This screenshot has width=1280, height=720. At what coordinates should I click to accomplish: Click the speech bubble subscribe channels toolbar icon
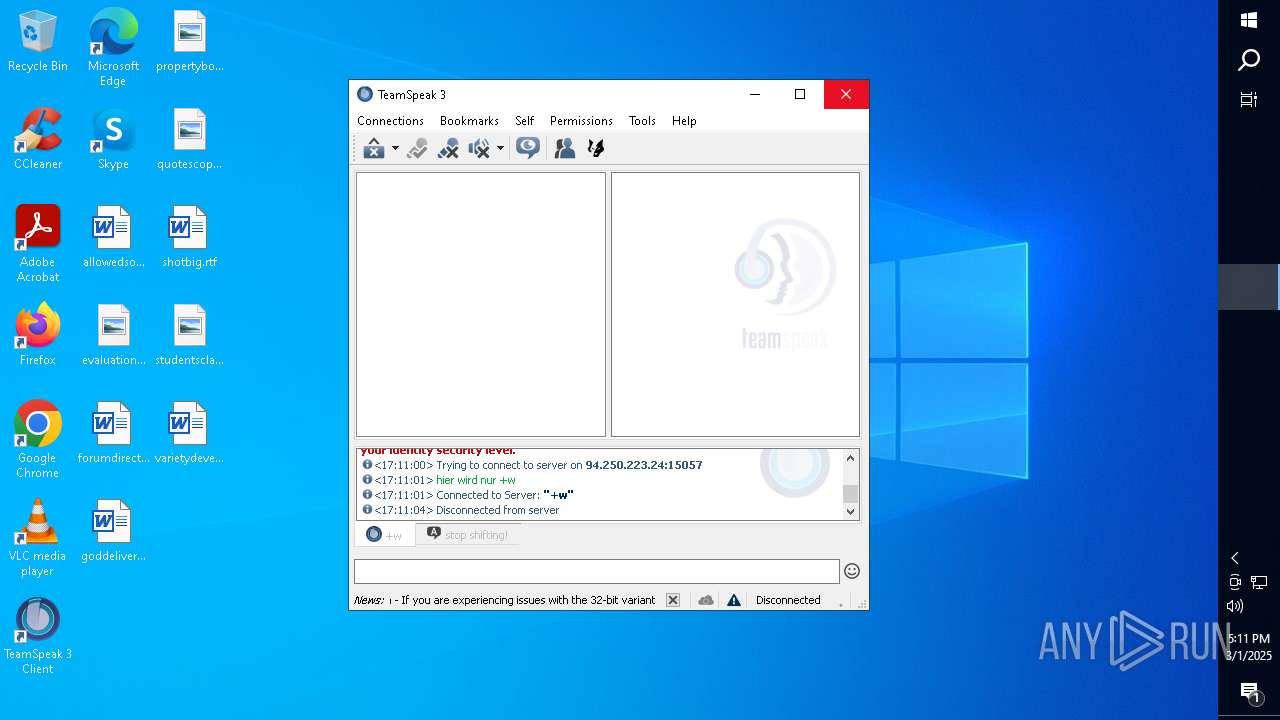click(x=527, y=148)
